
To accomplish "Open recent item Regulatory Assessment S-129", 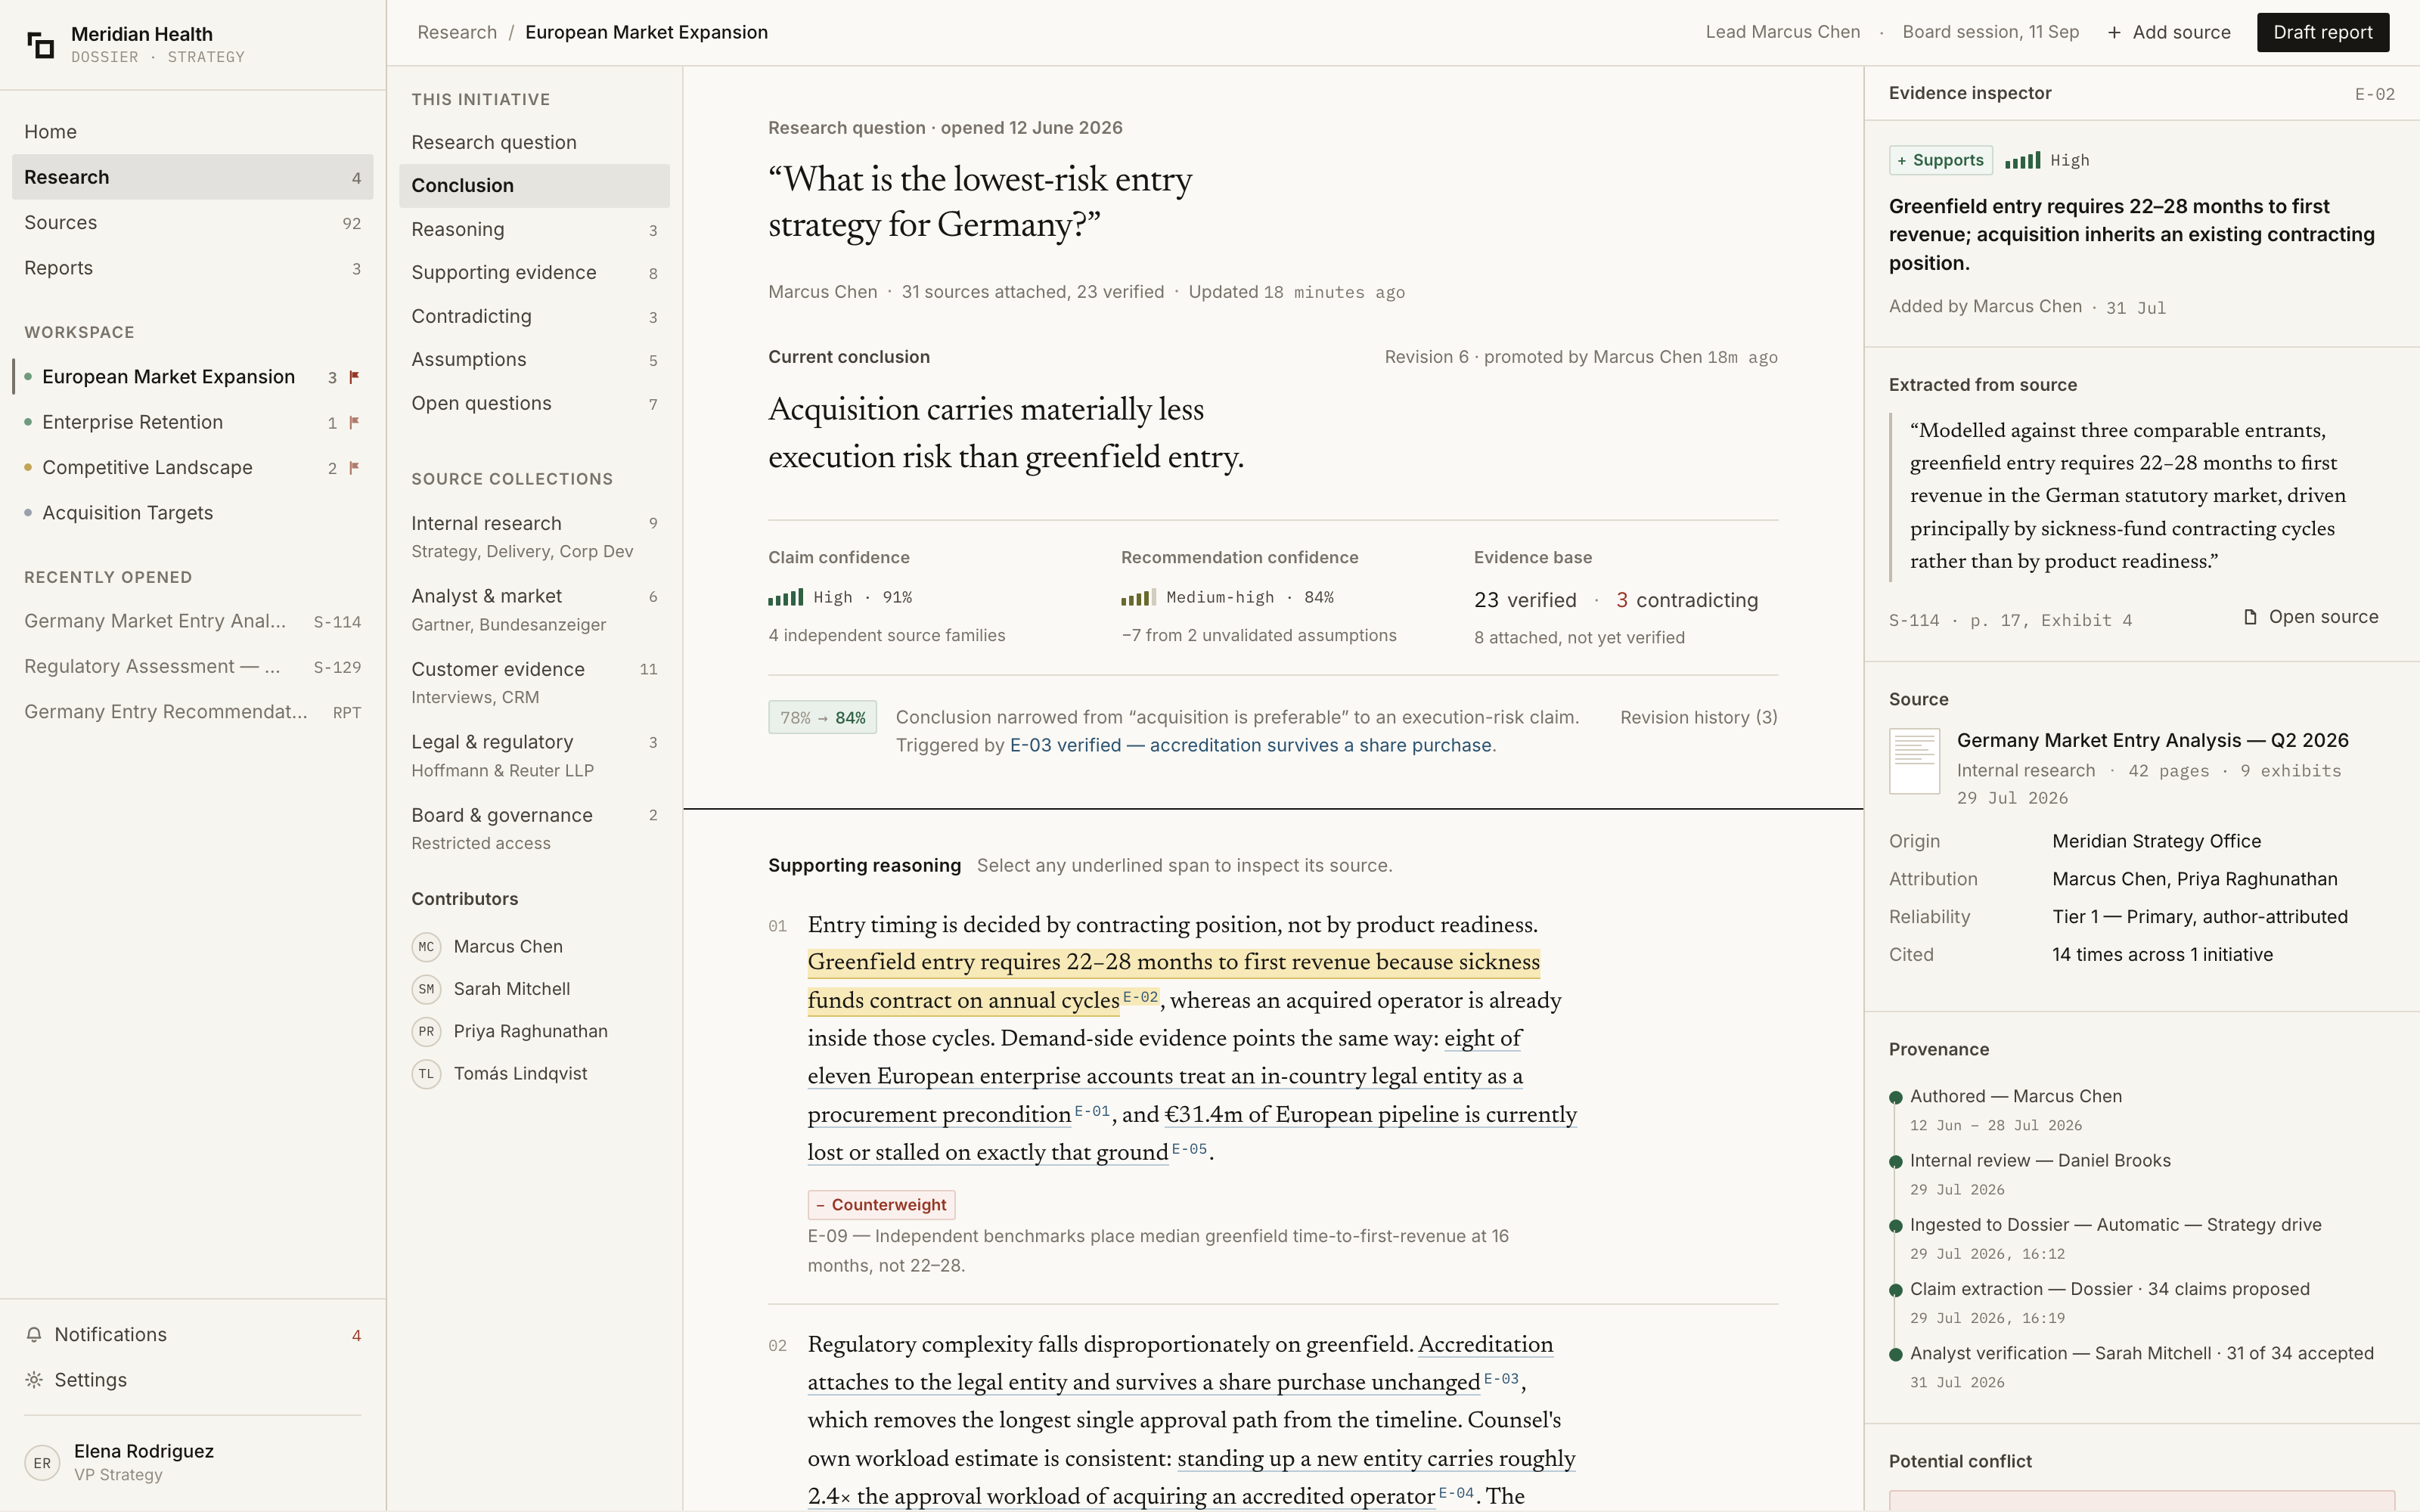I will [x=192, y=666].
